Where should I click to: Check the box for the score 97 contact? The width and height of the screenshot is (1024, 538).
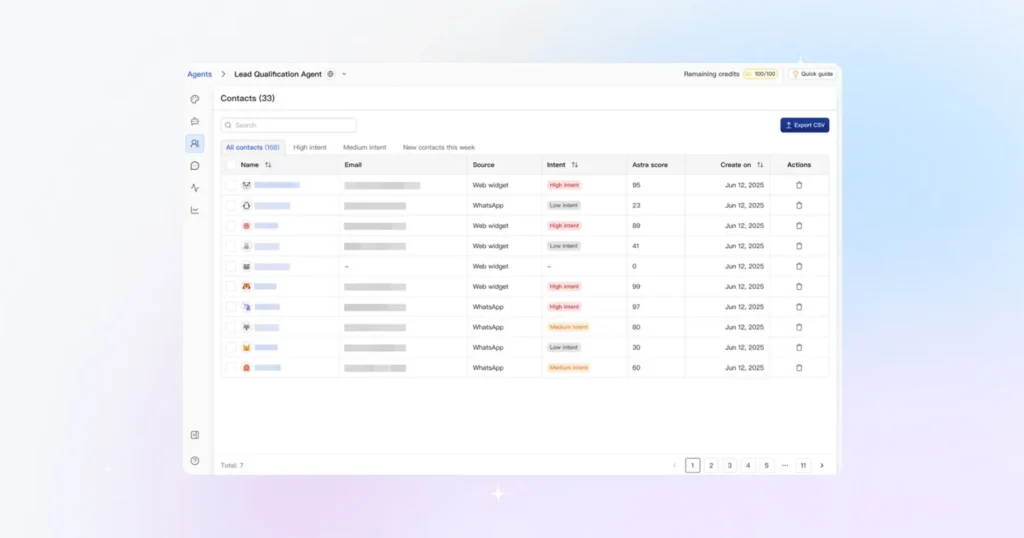click(231, 307)
